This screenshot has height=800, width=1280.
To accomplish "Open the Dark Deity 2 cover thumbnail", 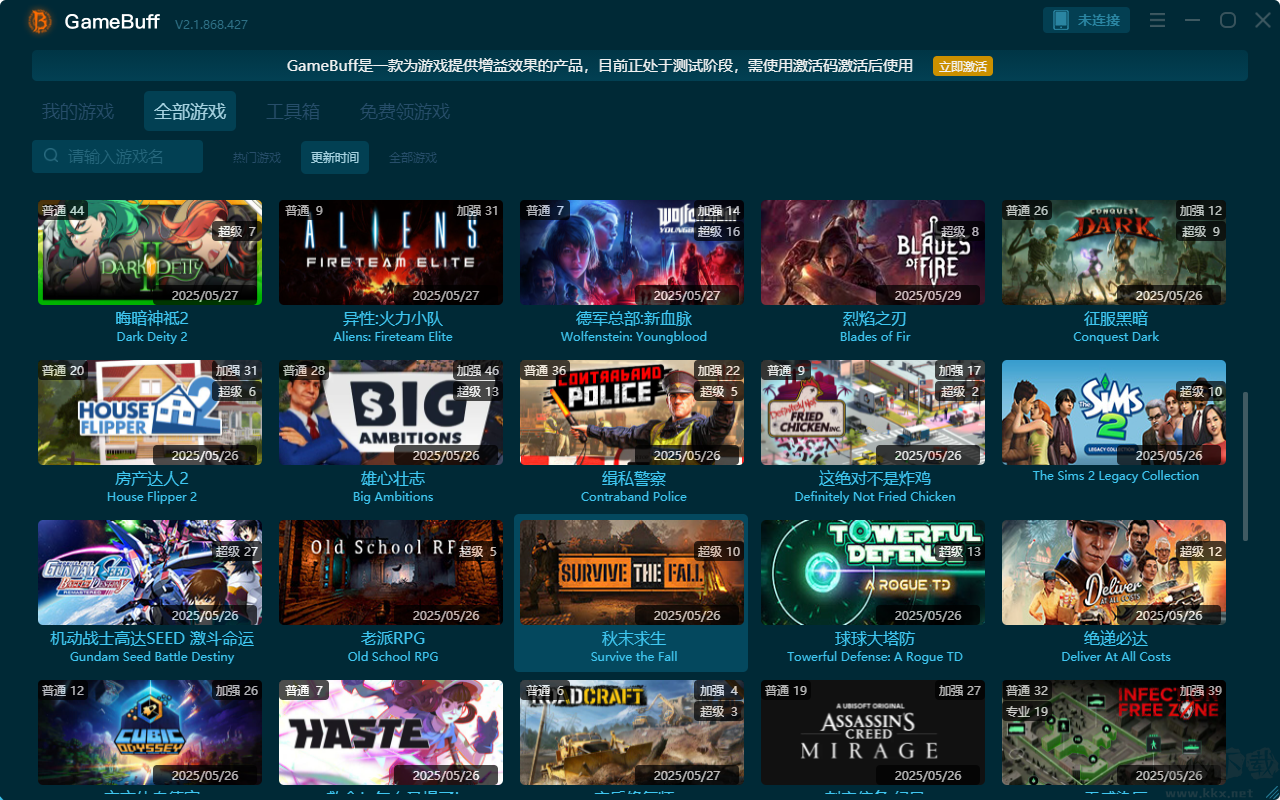I will coord(150,252).
